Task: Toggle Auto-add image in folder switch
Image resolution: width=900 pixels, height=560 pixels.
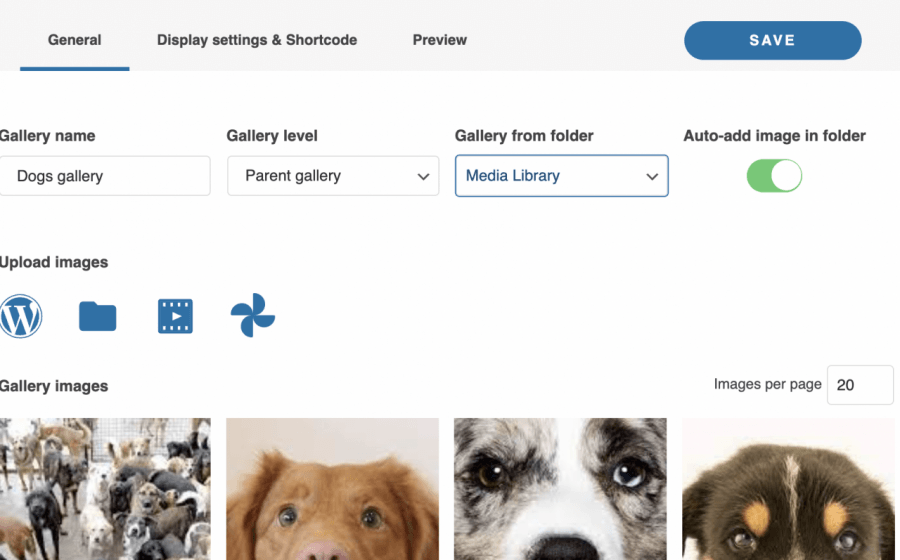Action: pos(774,176)
